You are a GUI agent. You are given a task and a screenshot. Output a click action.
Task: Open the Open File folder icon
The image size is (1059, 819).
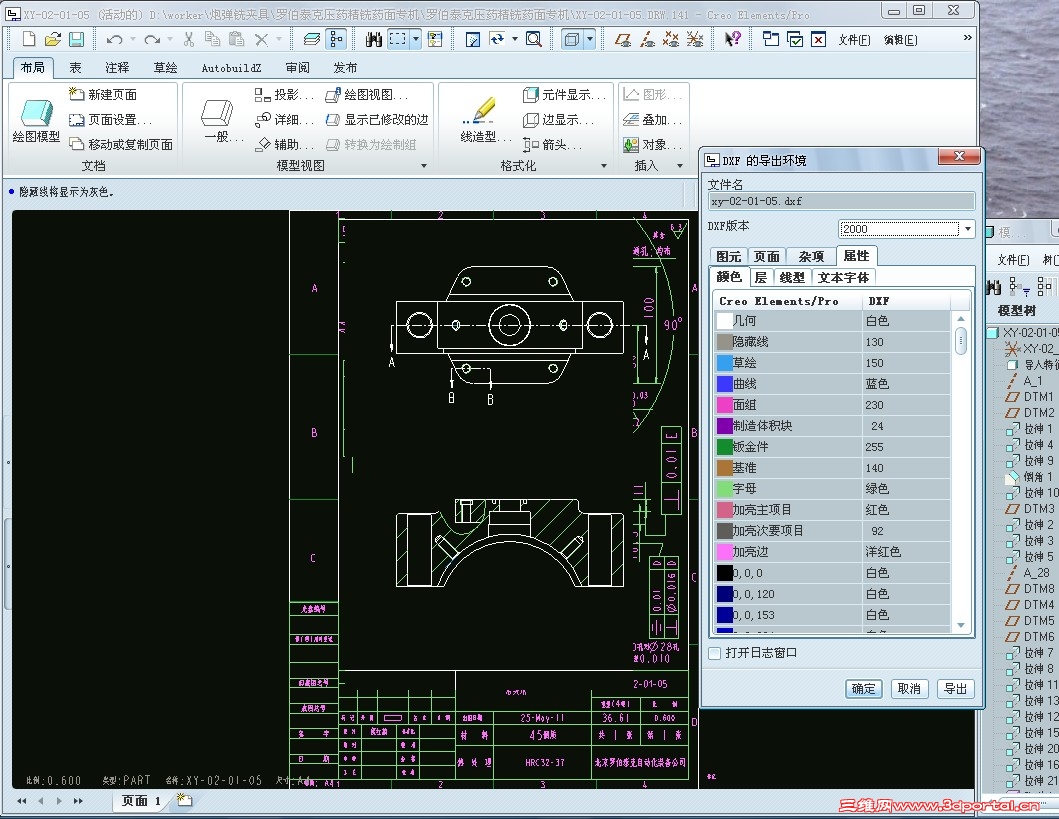pyautogui.click(x=53, y=40)
